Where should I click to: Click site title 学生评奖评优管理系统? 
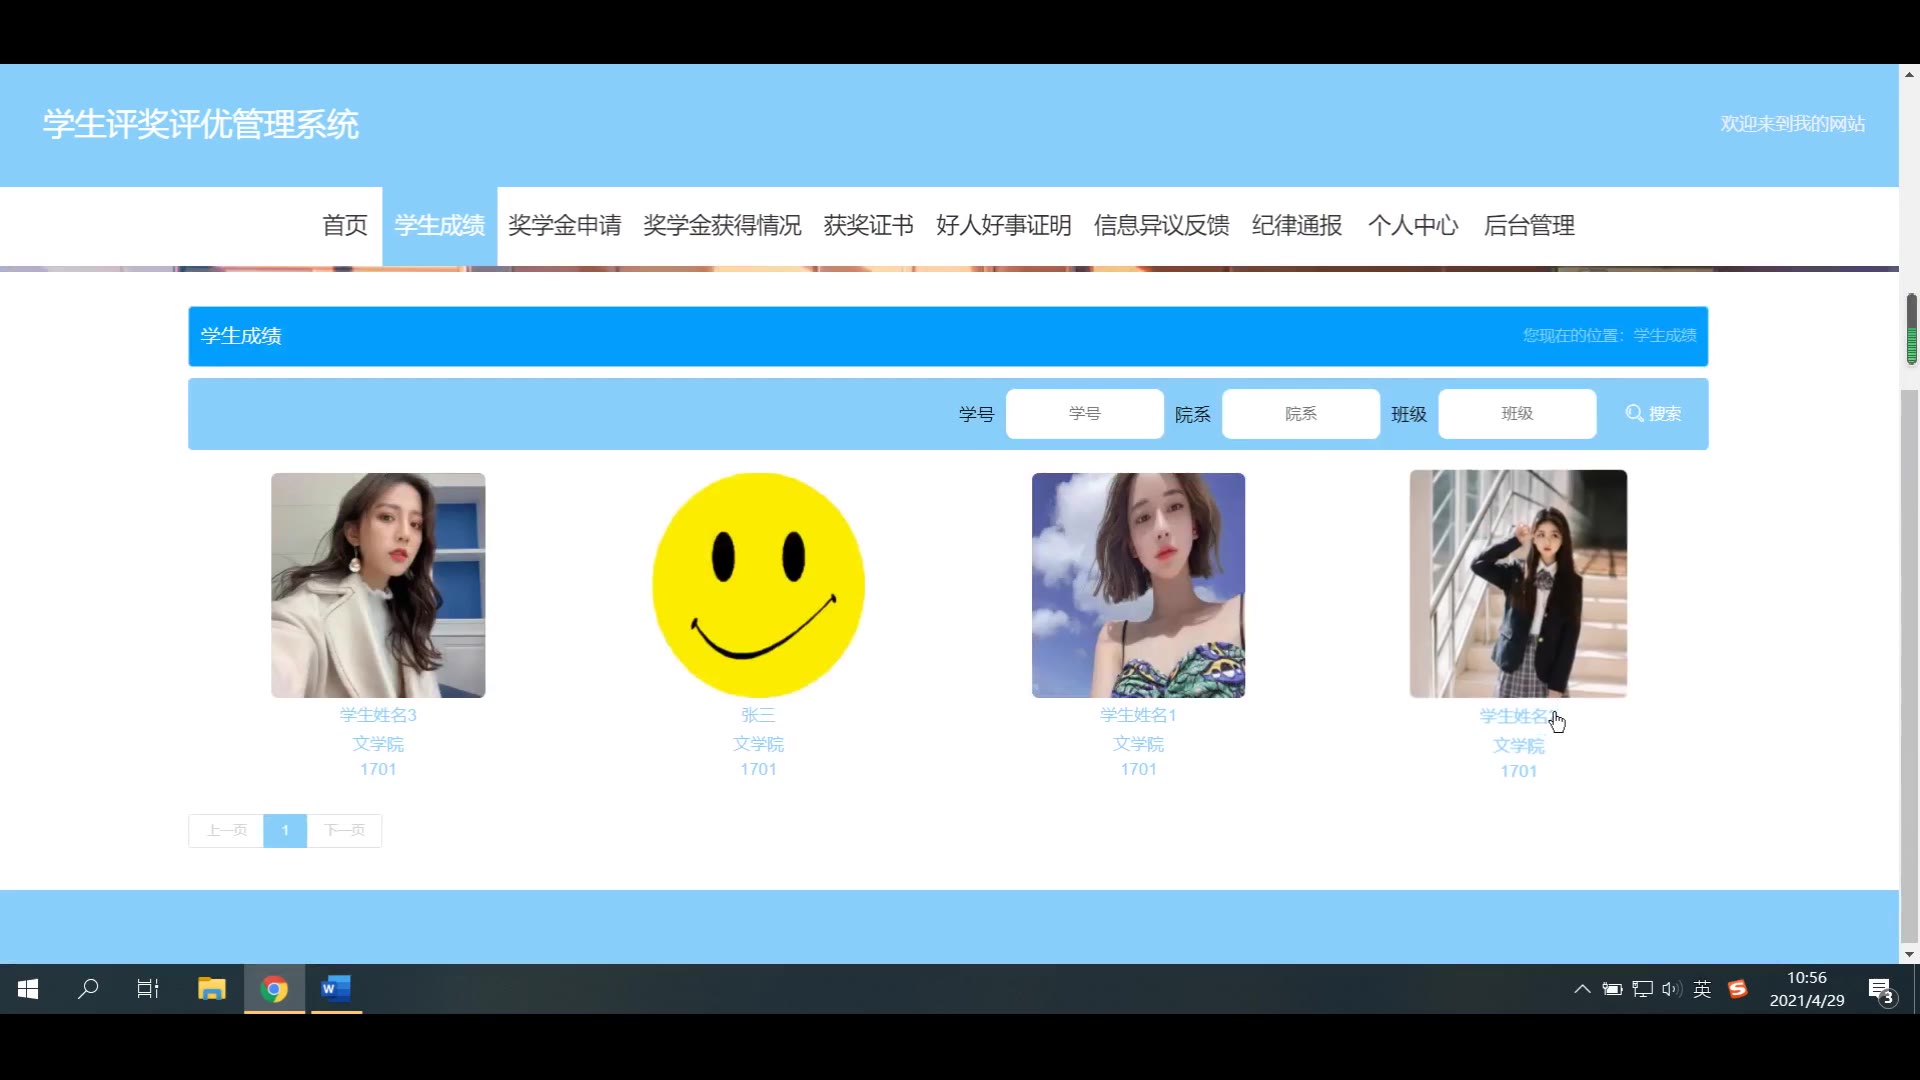tap(200, 125)
